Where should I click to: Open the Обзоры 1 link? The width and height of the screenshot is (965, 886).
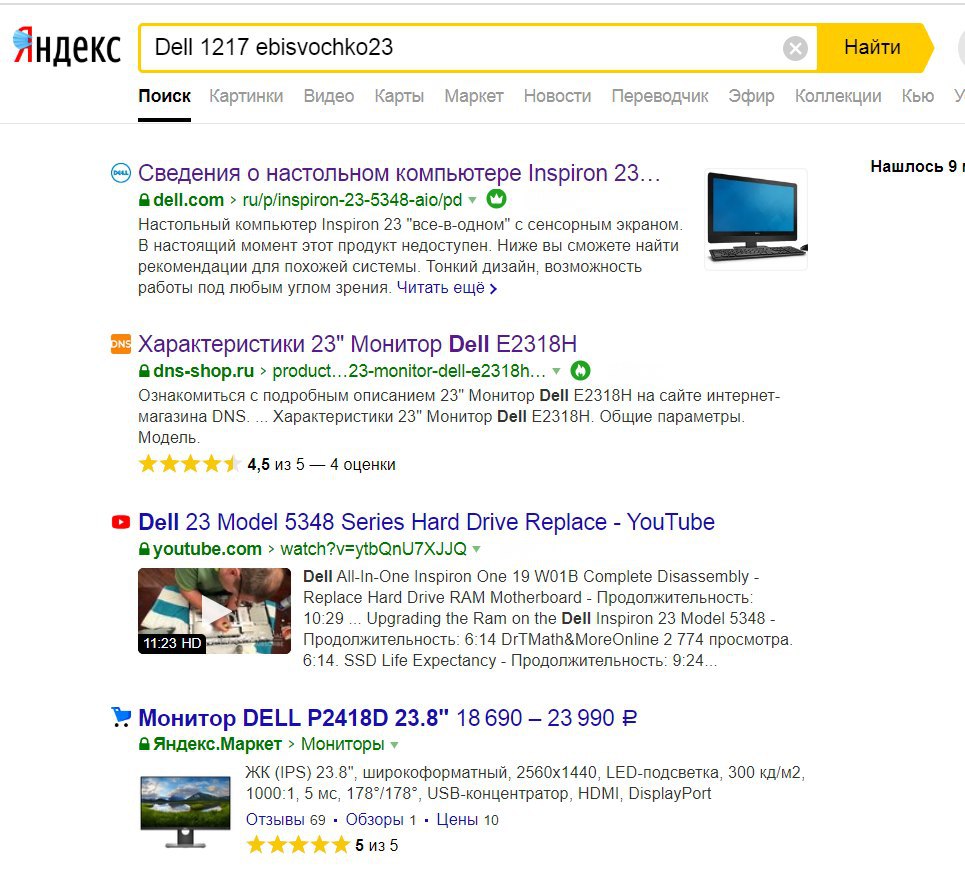click(381, 820)
